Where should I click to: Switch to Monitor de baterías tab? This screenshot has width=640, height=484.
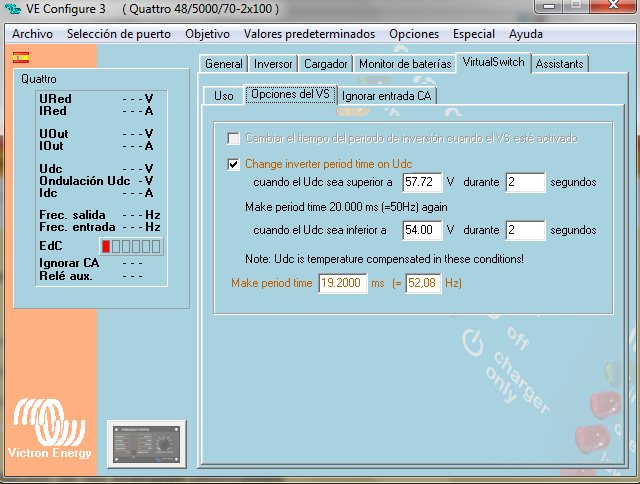pos(405,64)
